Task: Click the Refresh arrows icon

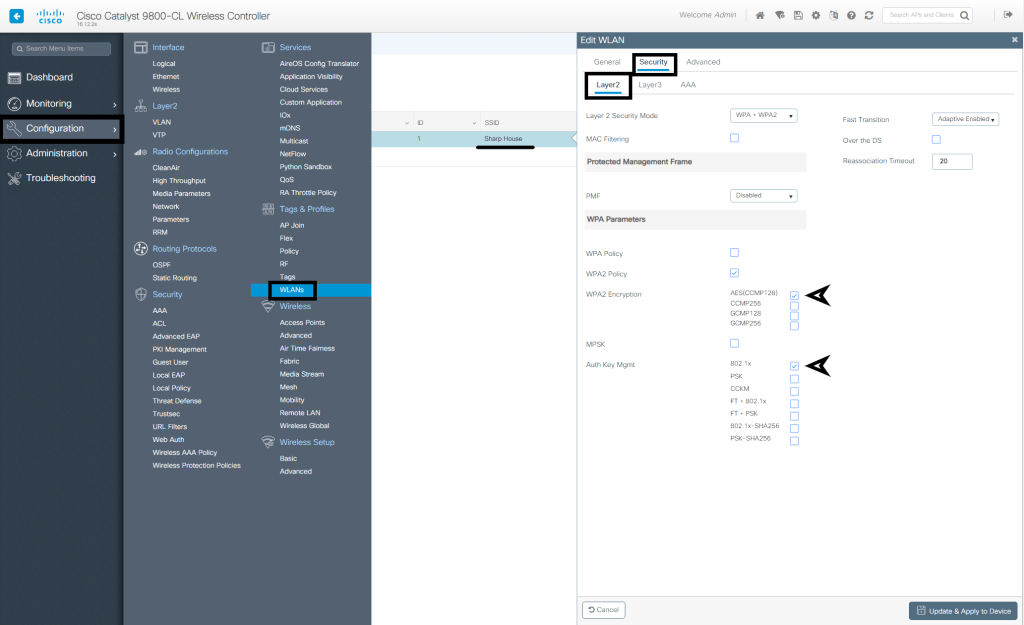Action: 869,16
